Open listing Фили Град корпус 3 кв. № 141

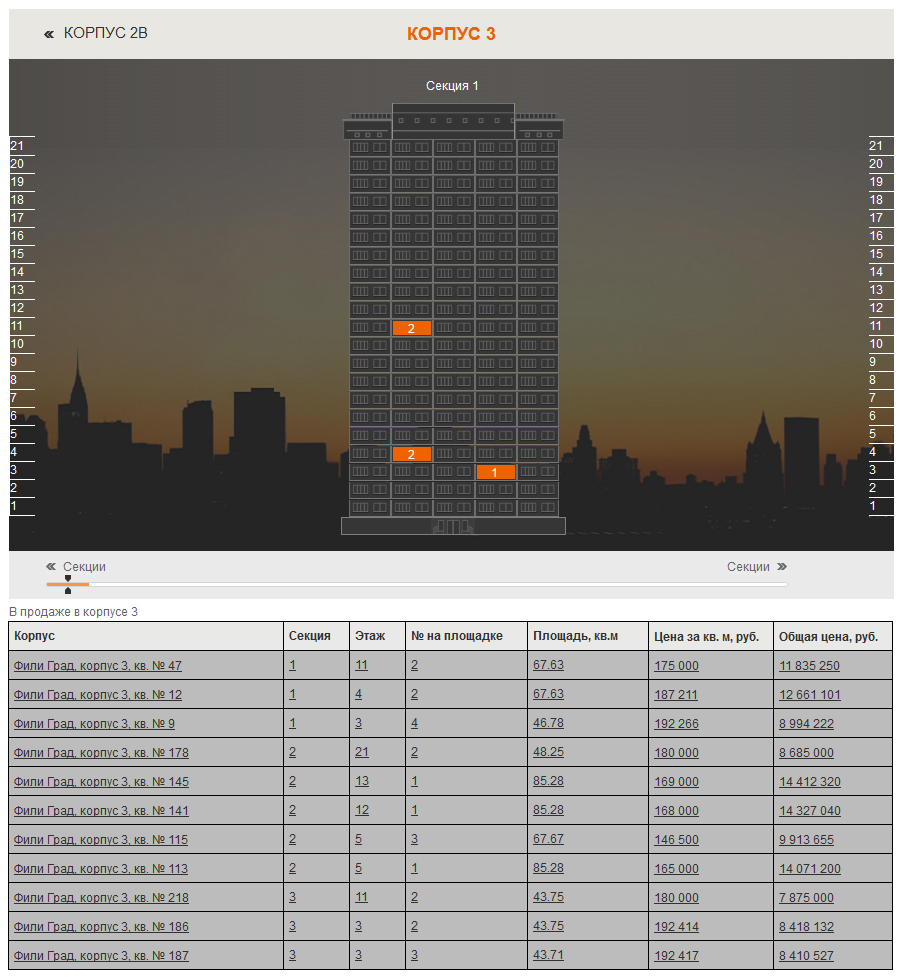(101, 811)
